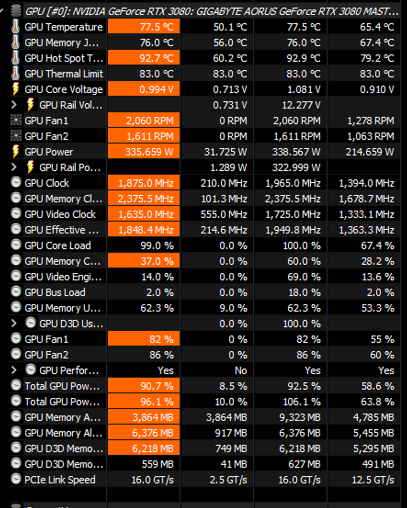
Task: Click thermometer icon beside GPU Temperature
Action: [15, 27]
